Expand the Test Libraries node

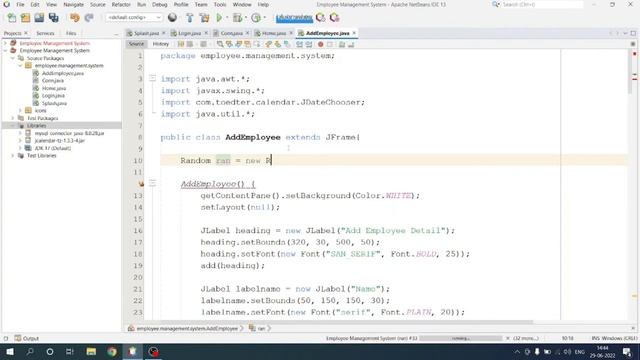click(x=13, y=156)
